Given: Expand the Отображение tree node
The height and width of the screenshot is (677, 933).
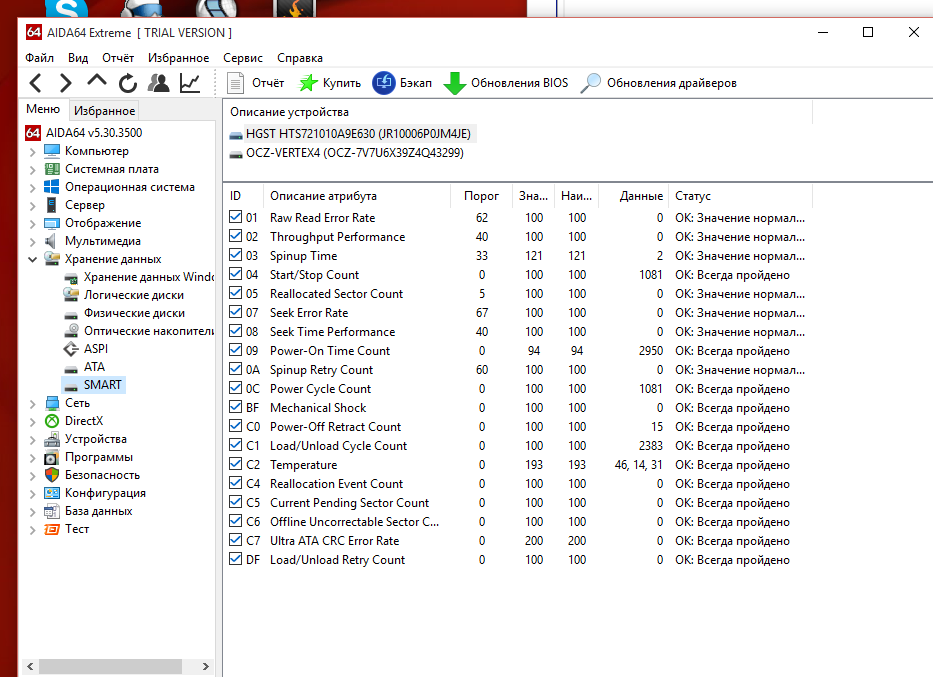Looking at the screenshot, I should pos(32,224).
